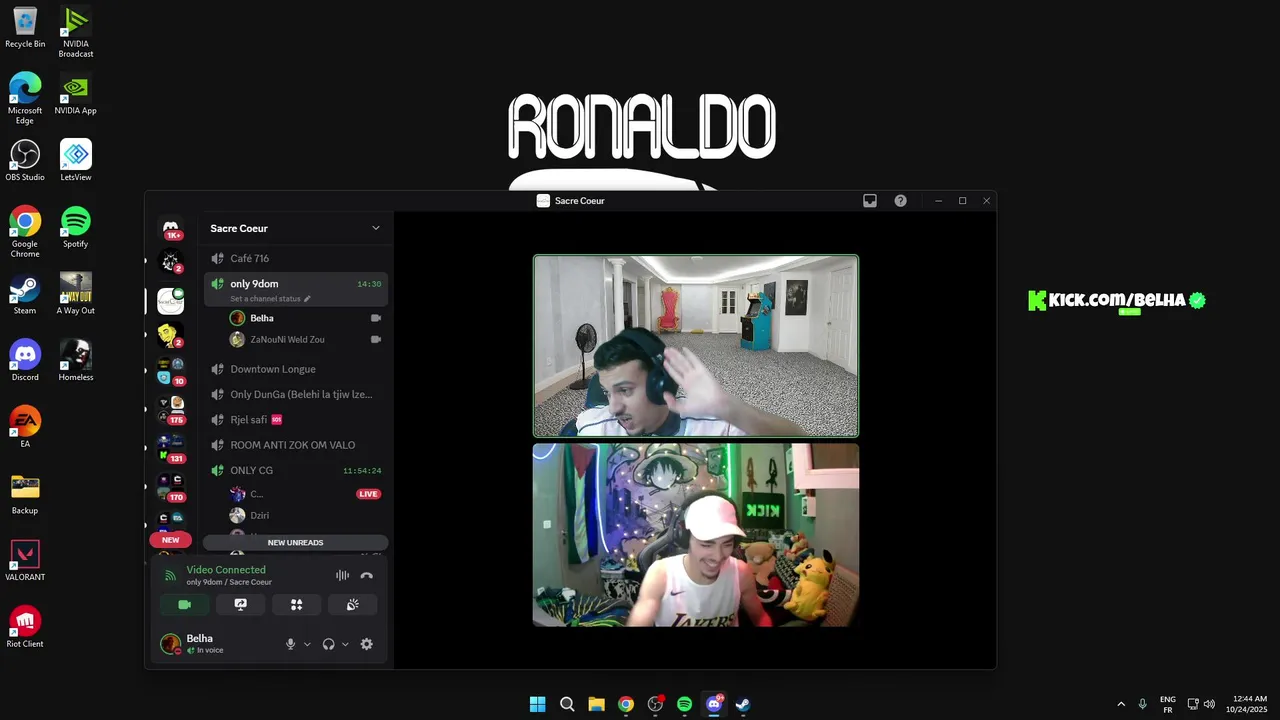Open A Way Out desktop shortcut
1280x720 pixels.
click(x=76, y=293)
